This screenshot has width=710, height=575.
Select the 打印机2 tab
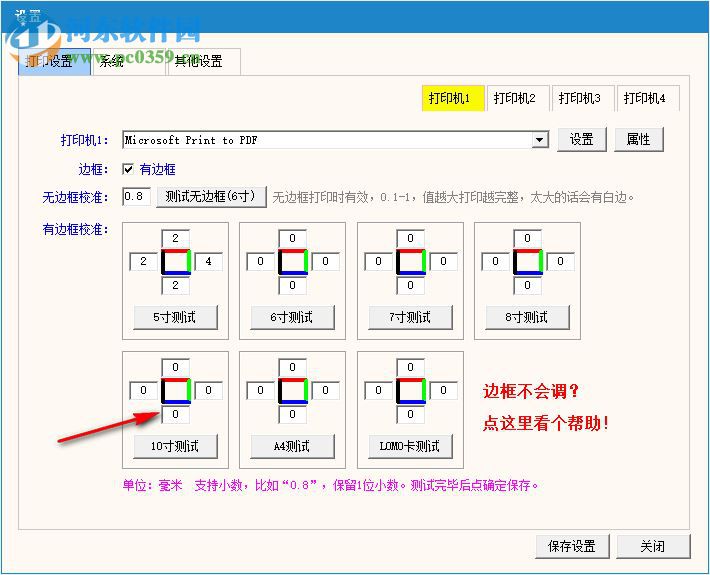518,98
